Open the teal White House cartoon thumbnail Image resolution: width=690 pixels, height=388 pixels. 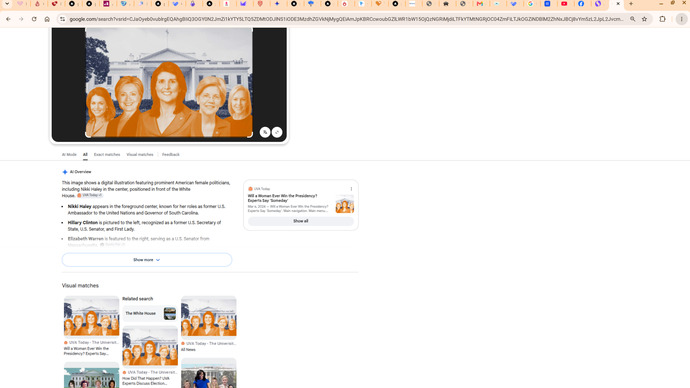(92, 375)
